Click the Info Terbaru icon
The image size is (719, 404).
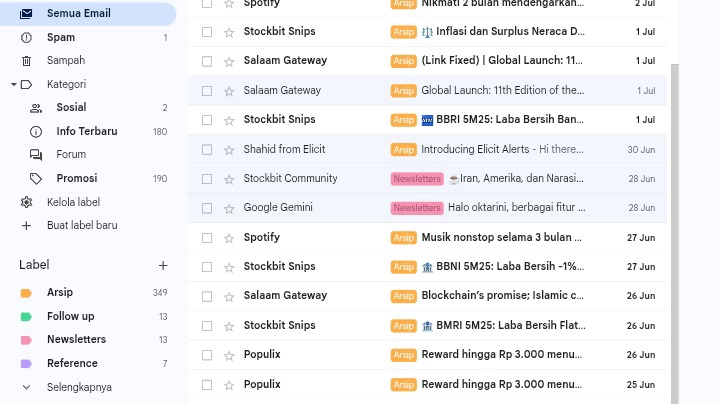click(x=36, y=132)
